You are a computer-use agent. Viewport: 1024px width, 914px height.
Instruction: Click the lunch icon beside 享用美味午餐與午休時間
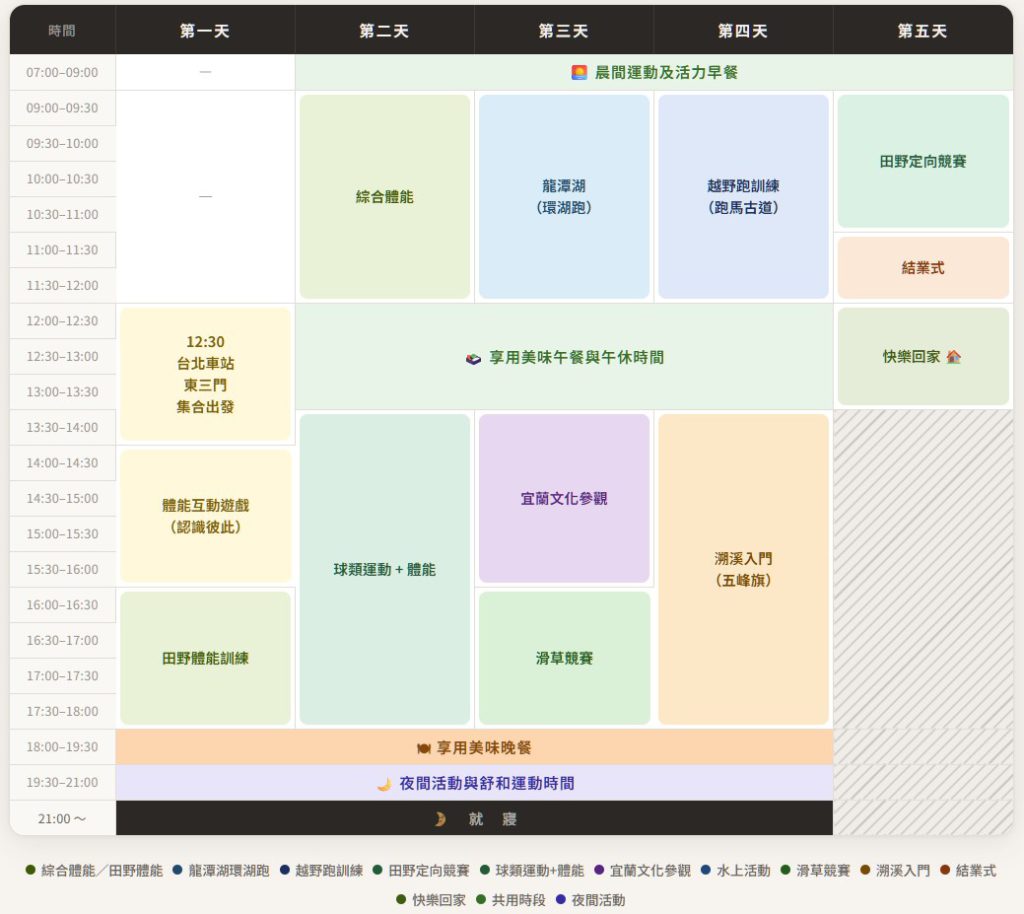[x=474, y=358]
